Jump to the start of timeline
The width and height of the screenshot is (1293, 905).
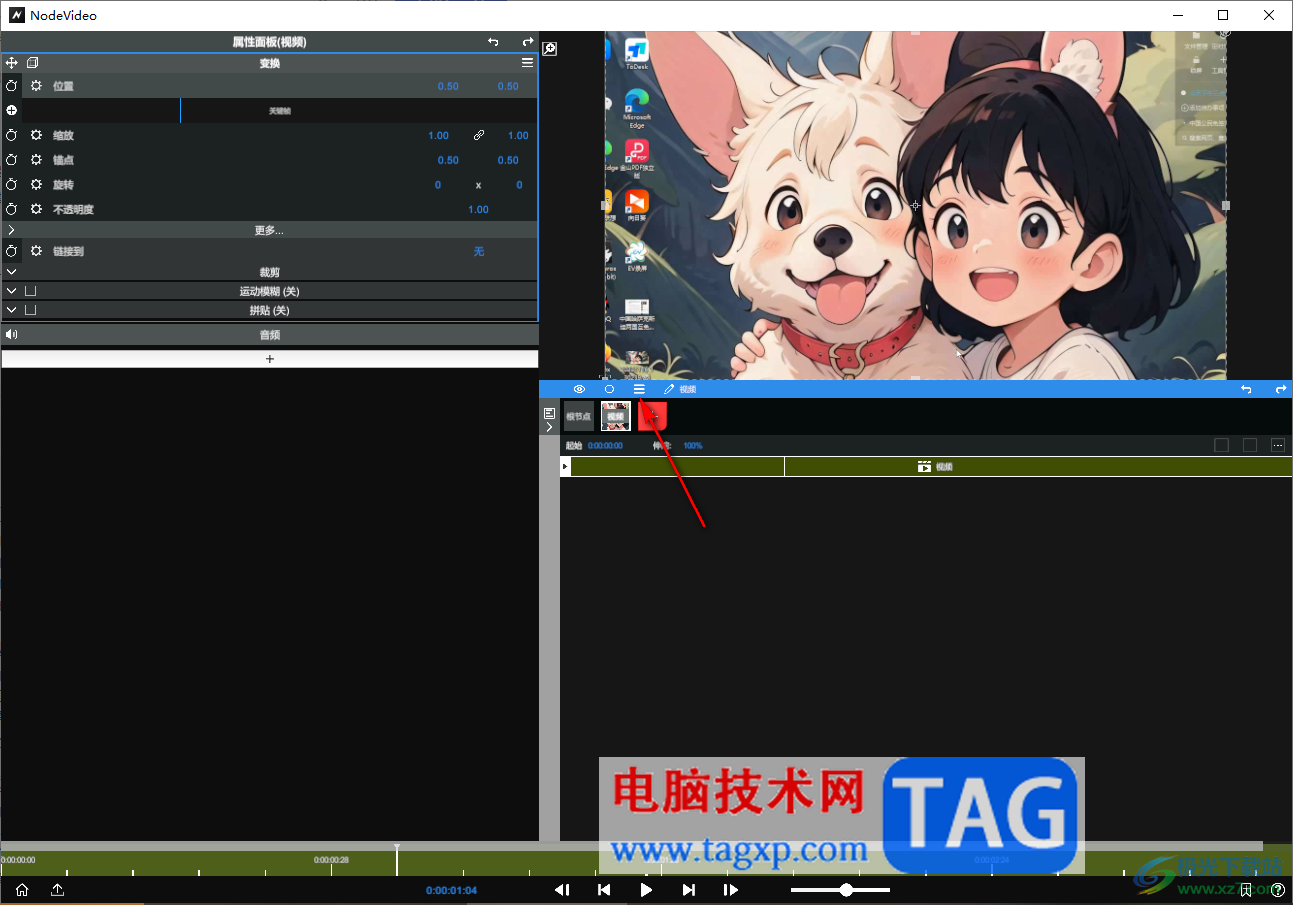pyautogui.click(x=604, y=890)
